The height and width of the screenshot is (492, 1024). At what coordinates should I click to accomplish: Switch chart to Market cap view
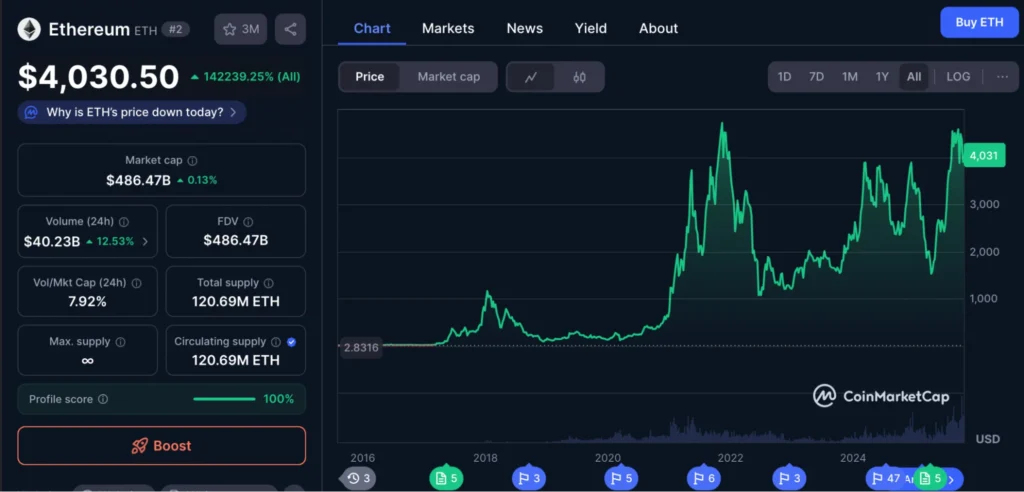[449, 77]
